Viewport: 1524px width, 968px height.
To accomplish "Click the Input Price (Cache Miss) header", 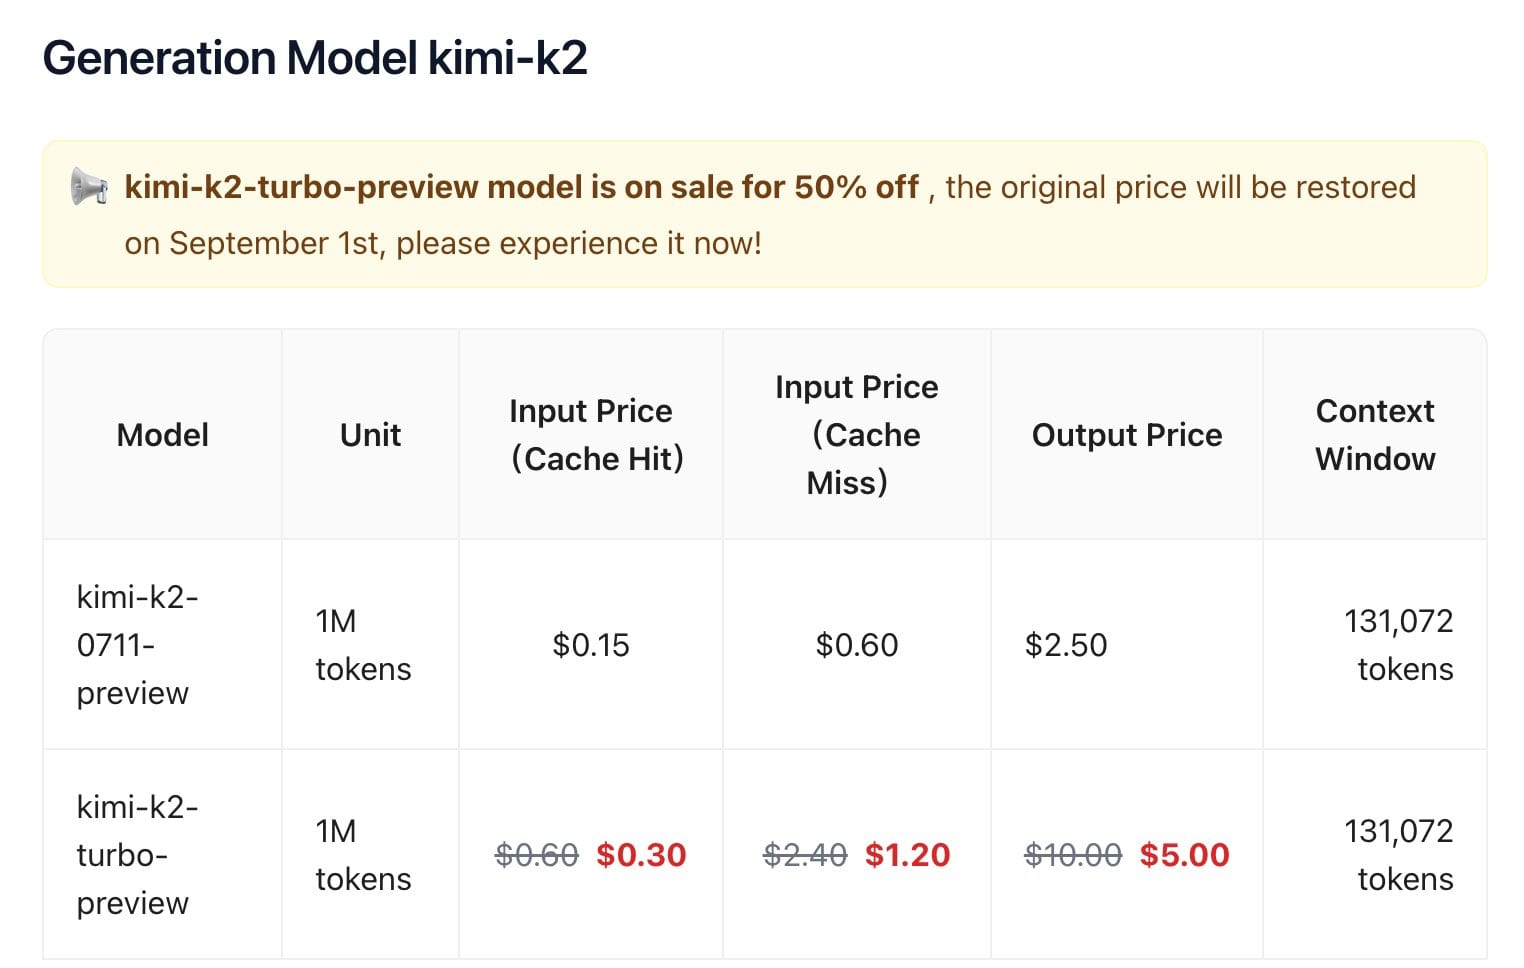I will point(857,435).
